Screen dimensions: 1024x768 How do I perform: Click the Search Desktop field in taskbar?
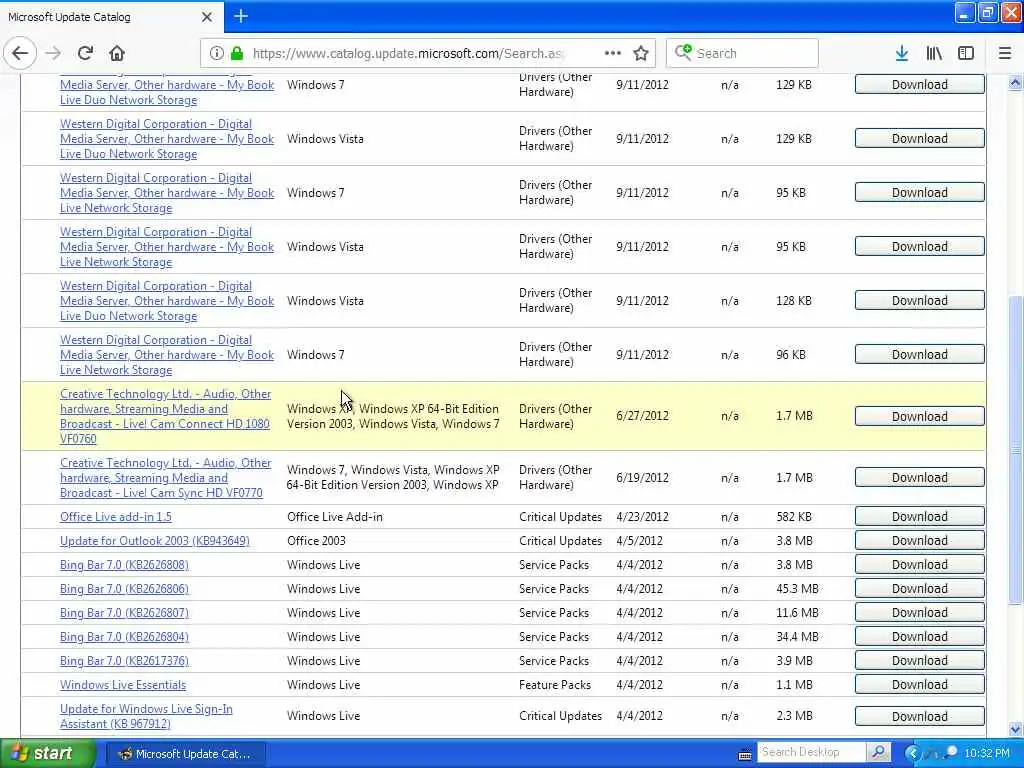tap(812, 752)
